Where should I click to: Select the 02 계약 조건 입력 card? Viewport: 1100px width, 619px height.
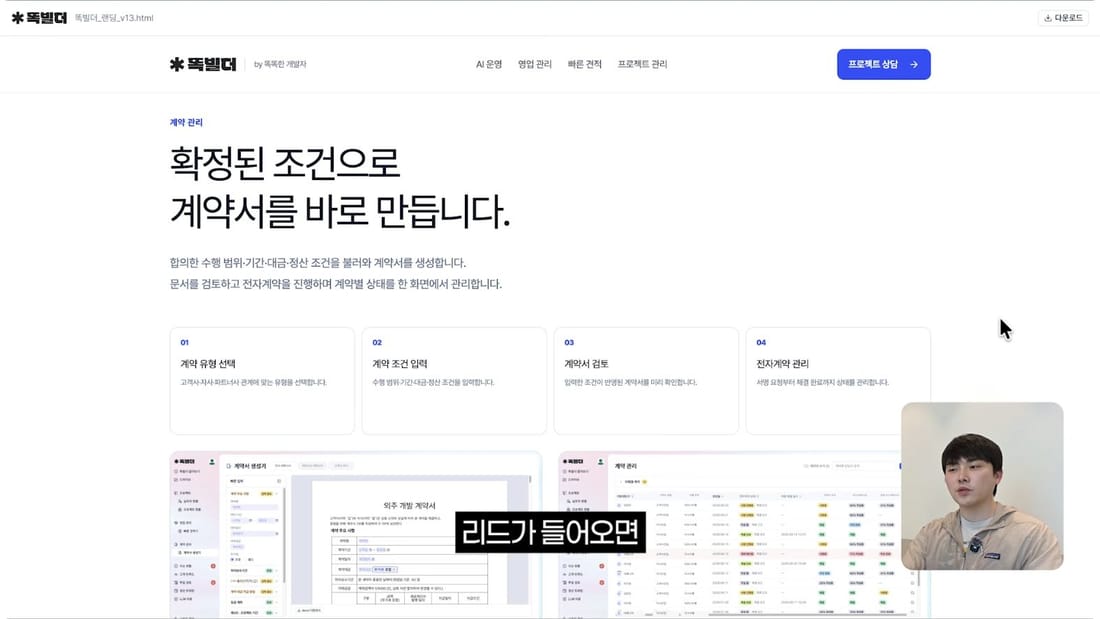click(x=454, y=380)
